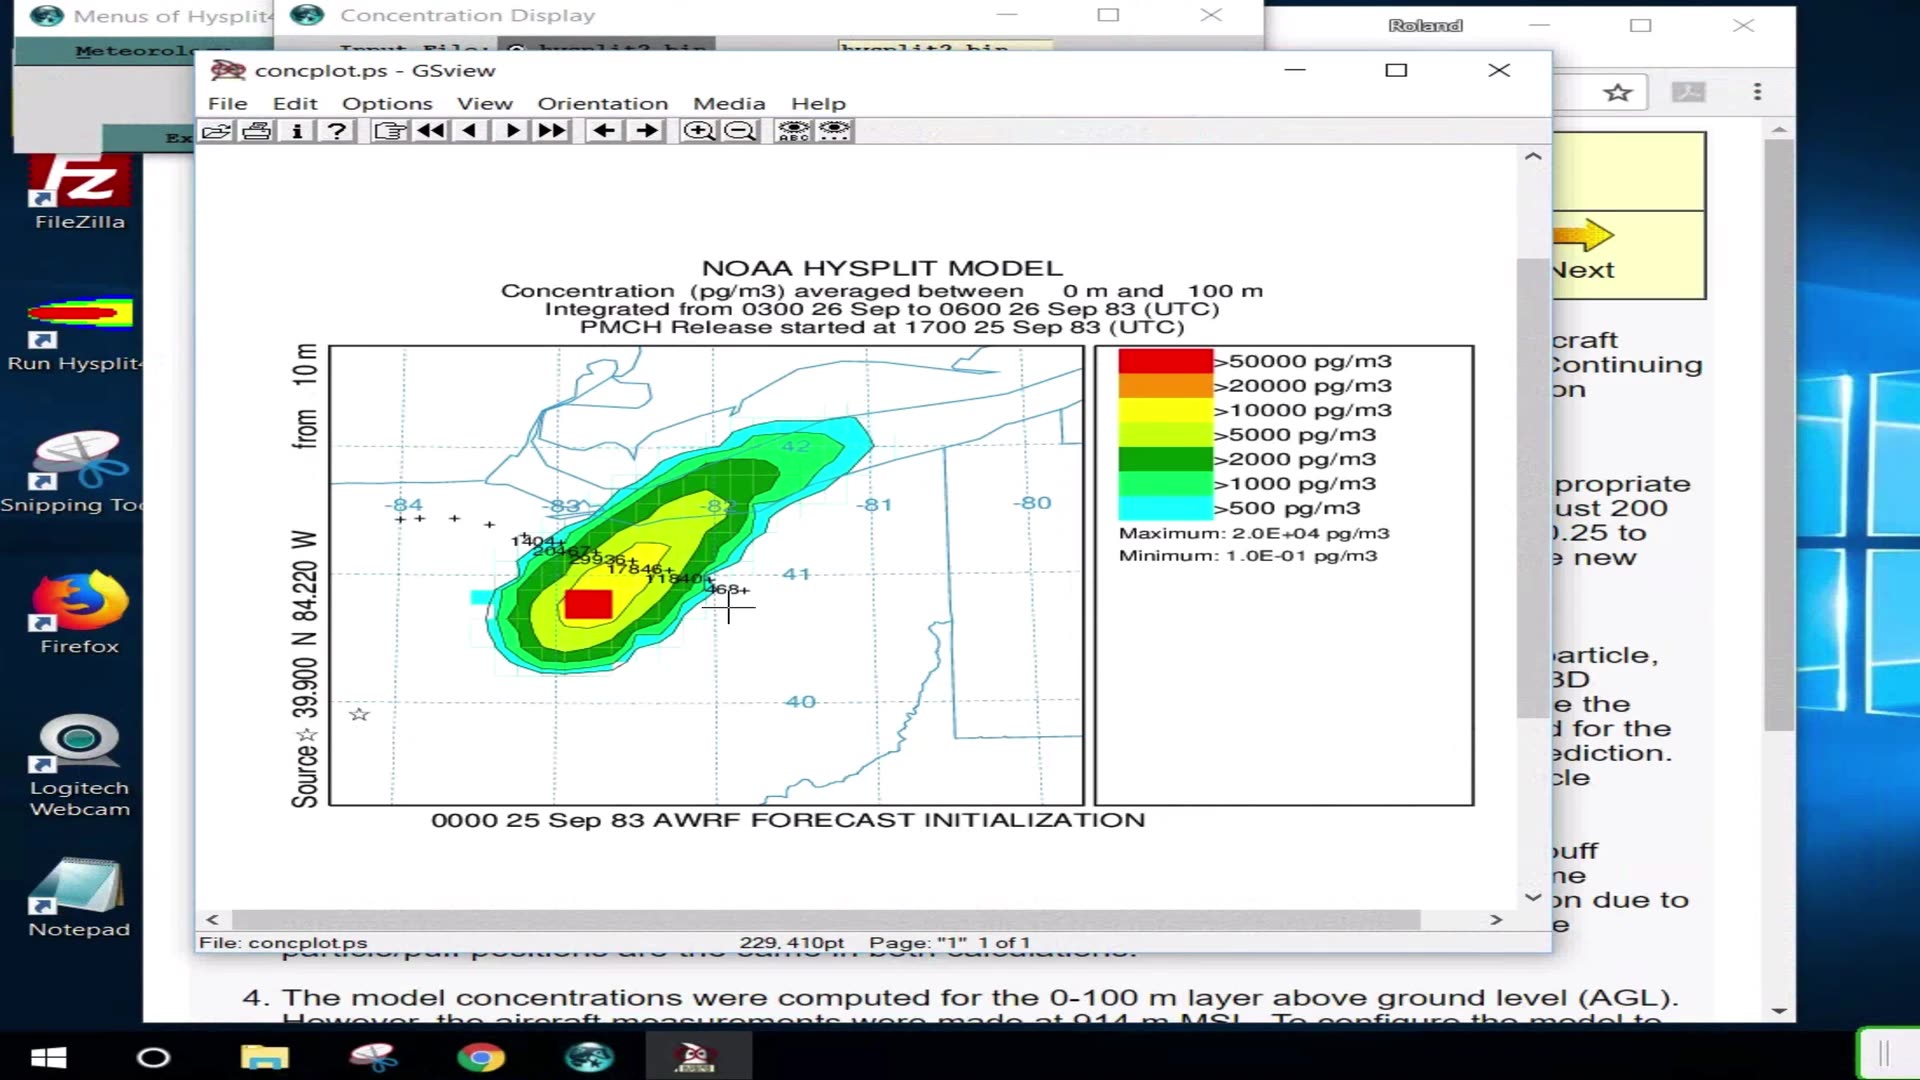1920x1080 pixels.
Task: Click the 'File: concplot.ps' status bar text
Action: [x=283, y=943]
